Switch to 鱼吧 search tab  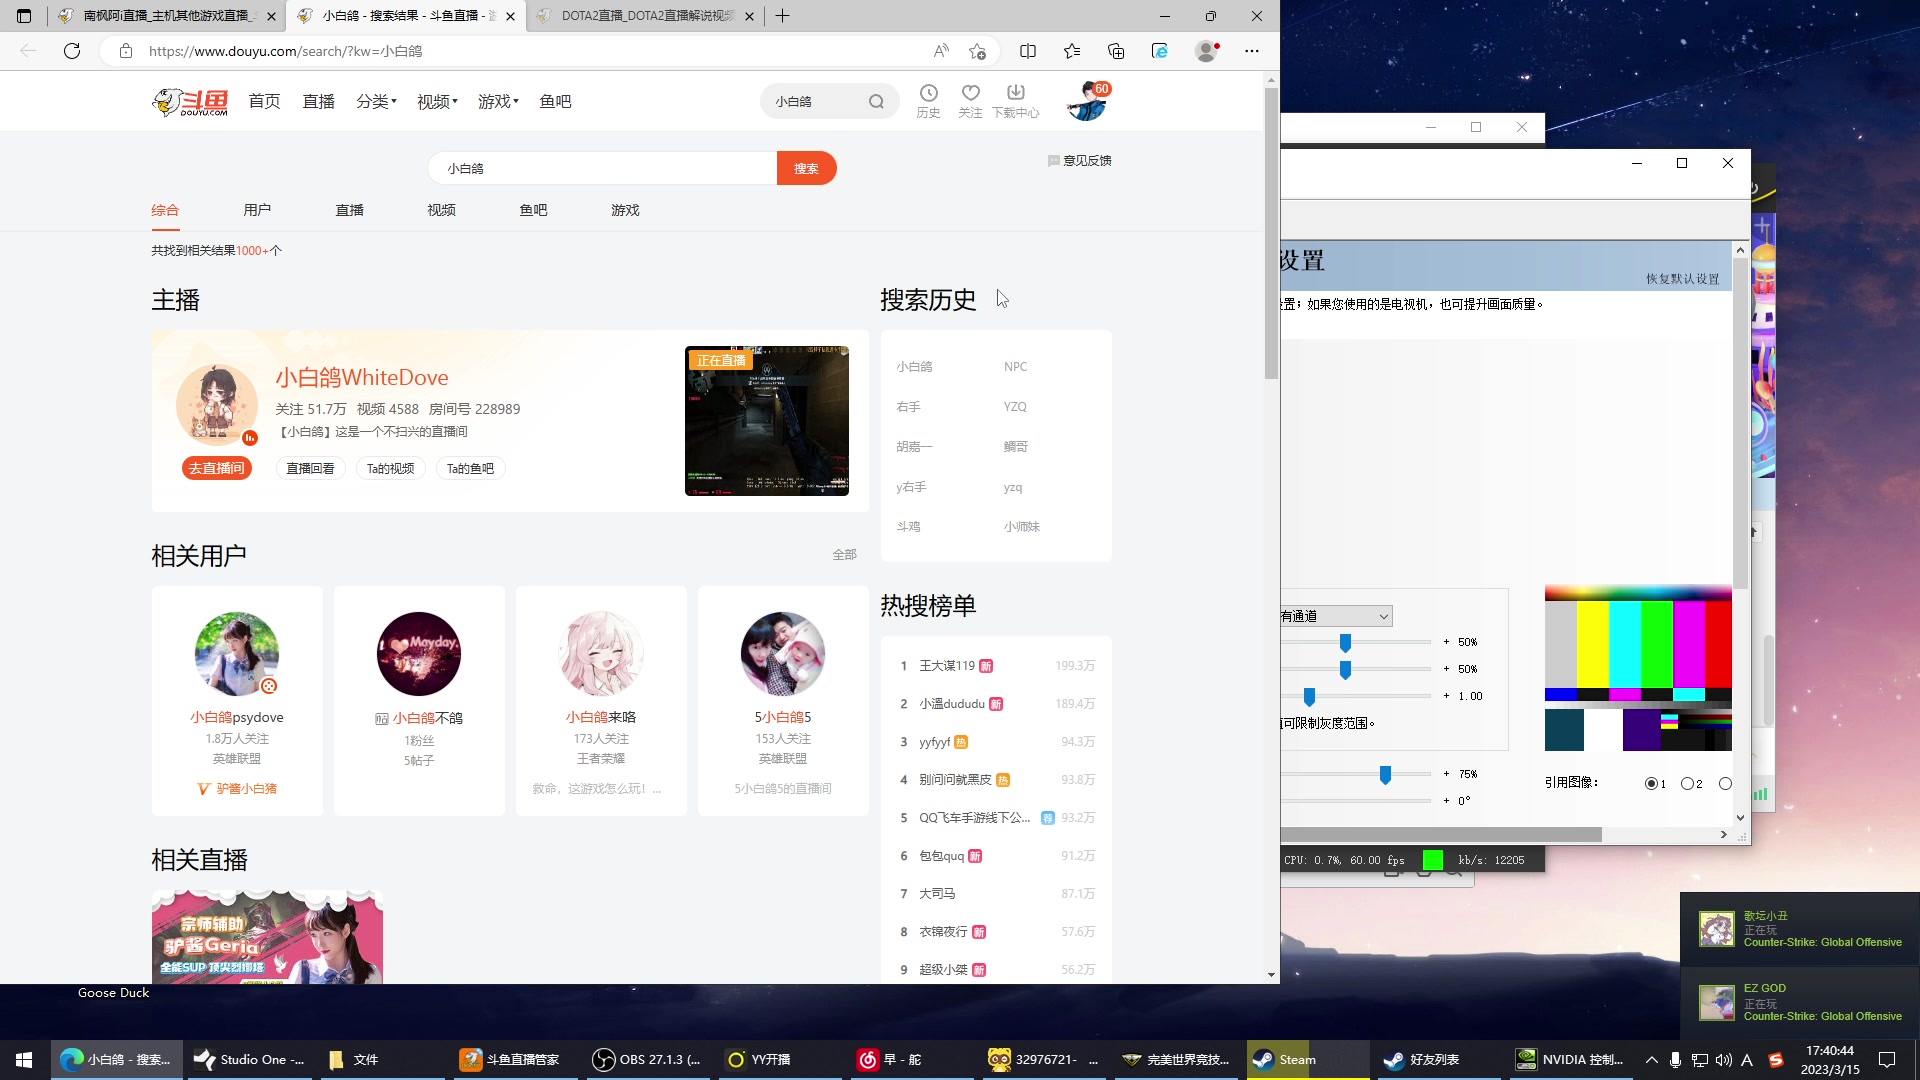pos(533,210)
